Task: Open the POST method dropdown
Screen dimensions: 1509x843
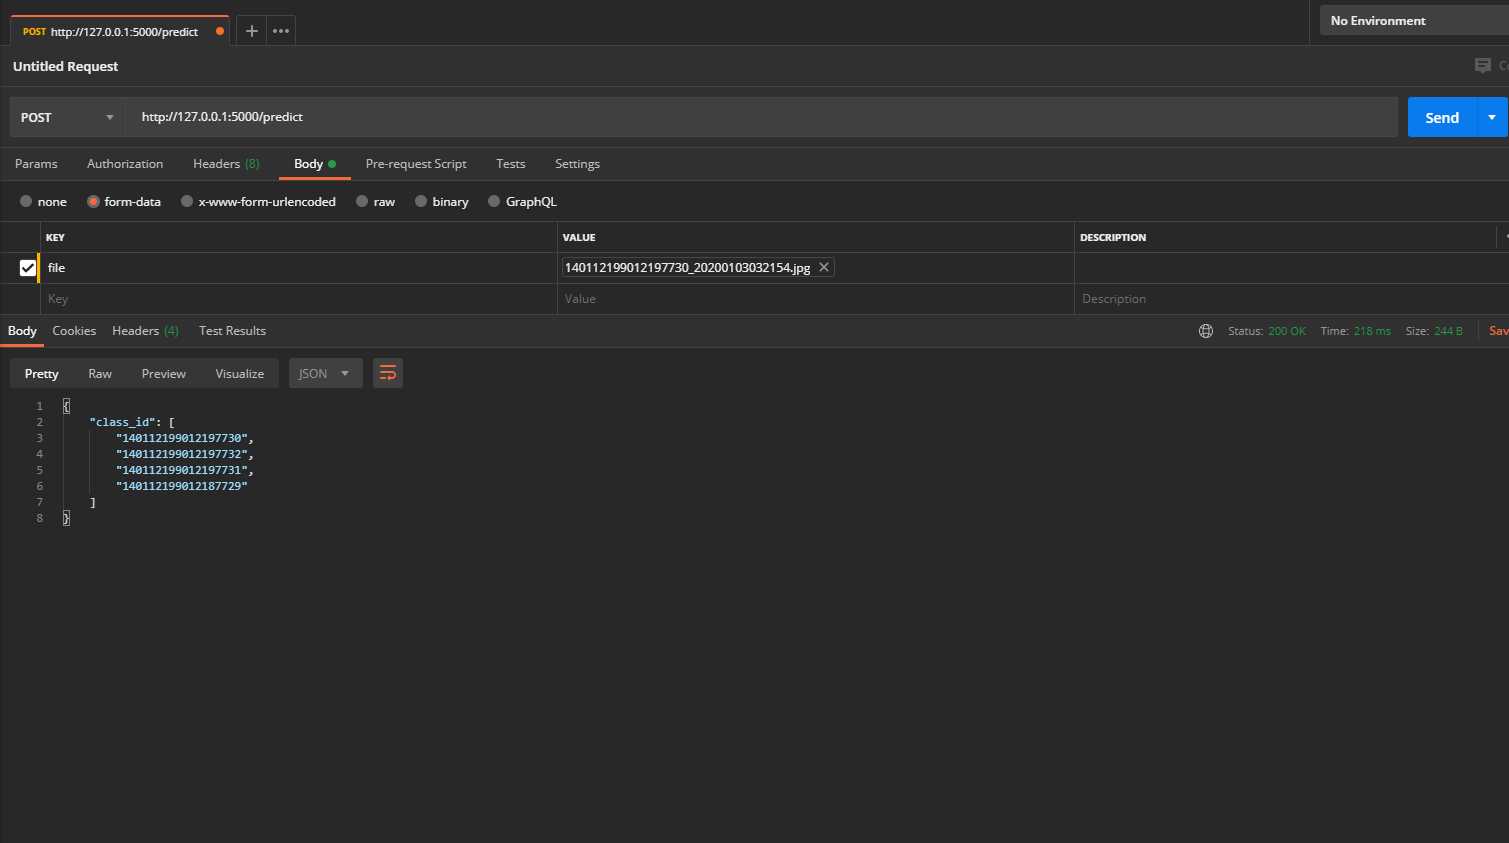Action: point(67,117)
